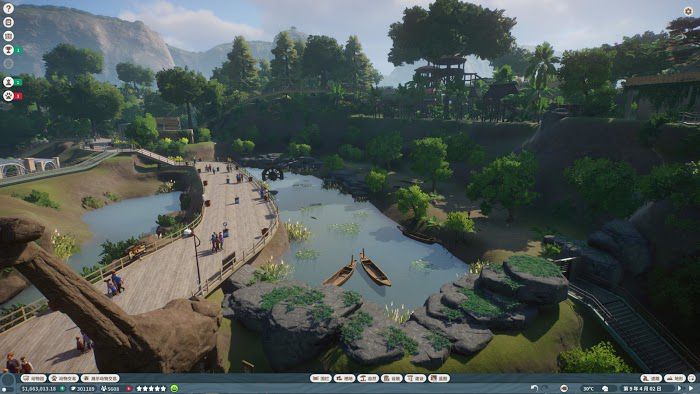Screen dimensions: 700x394
Task: Click the green badge beside the trophy
Action: tap(18, 50)
